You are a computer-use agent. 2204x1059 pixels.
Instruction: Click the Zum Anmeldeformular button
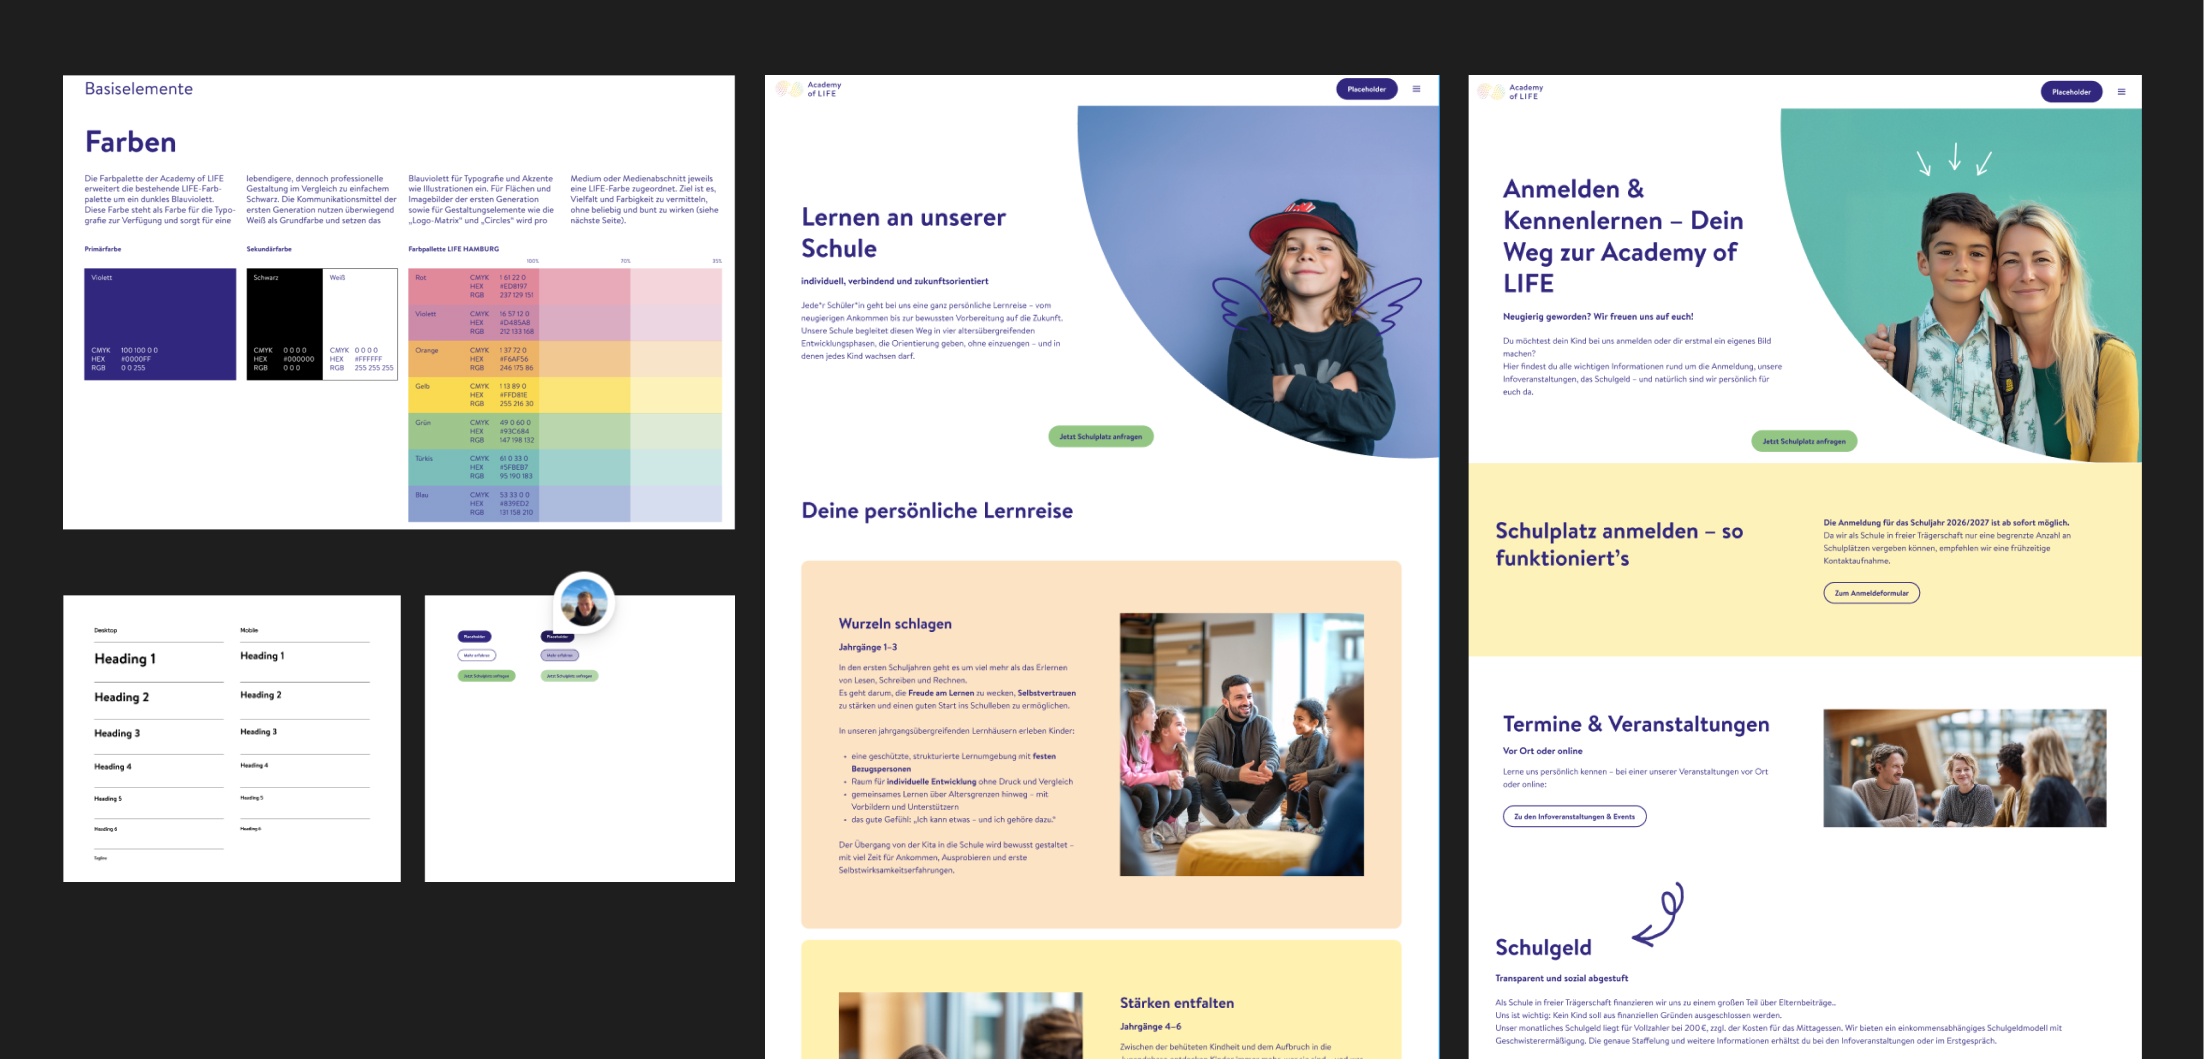click(1871, 593)
